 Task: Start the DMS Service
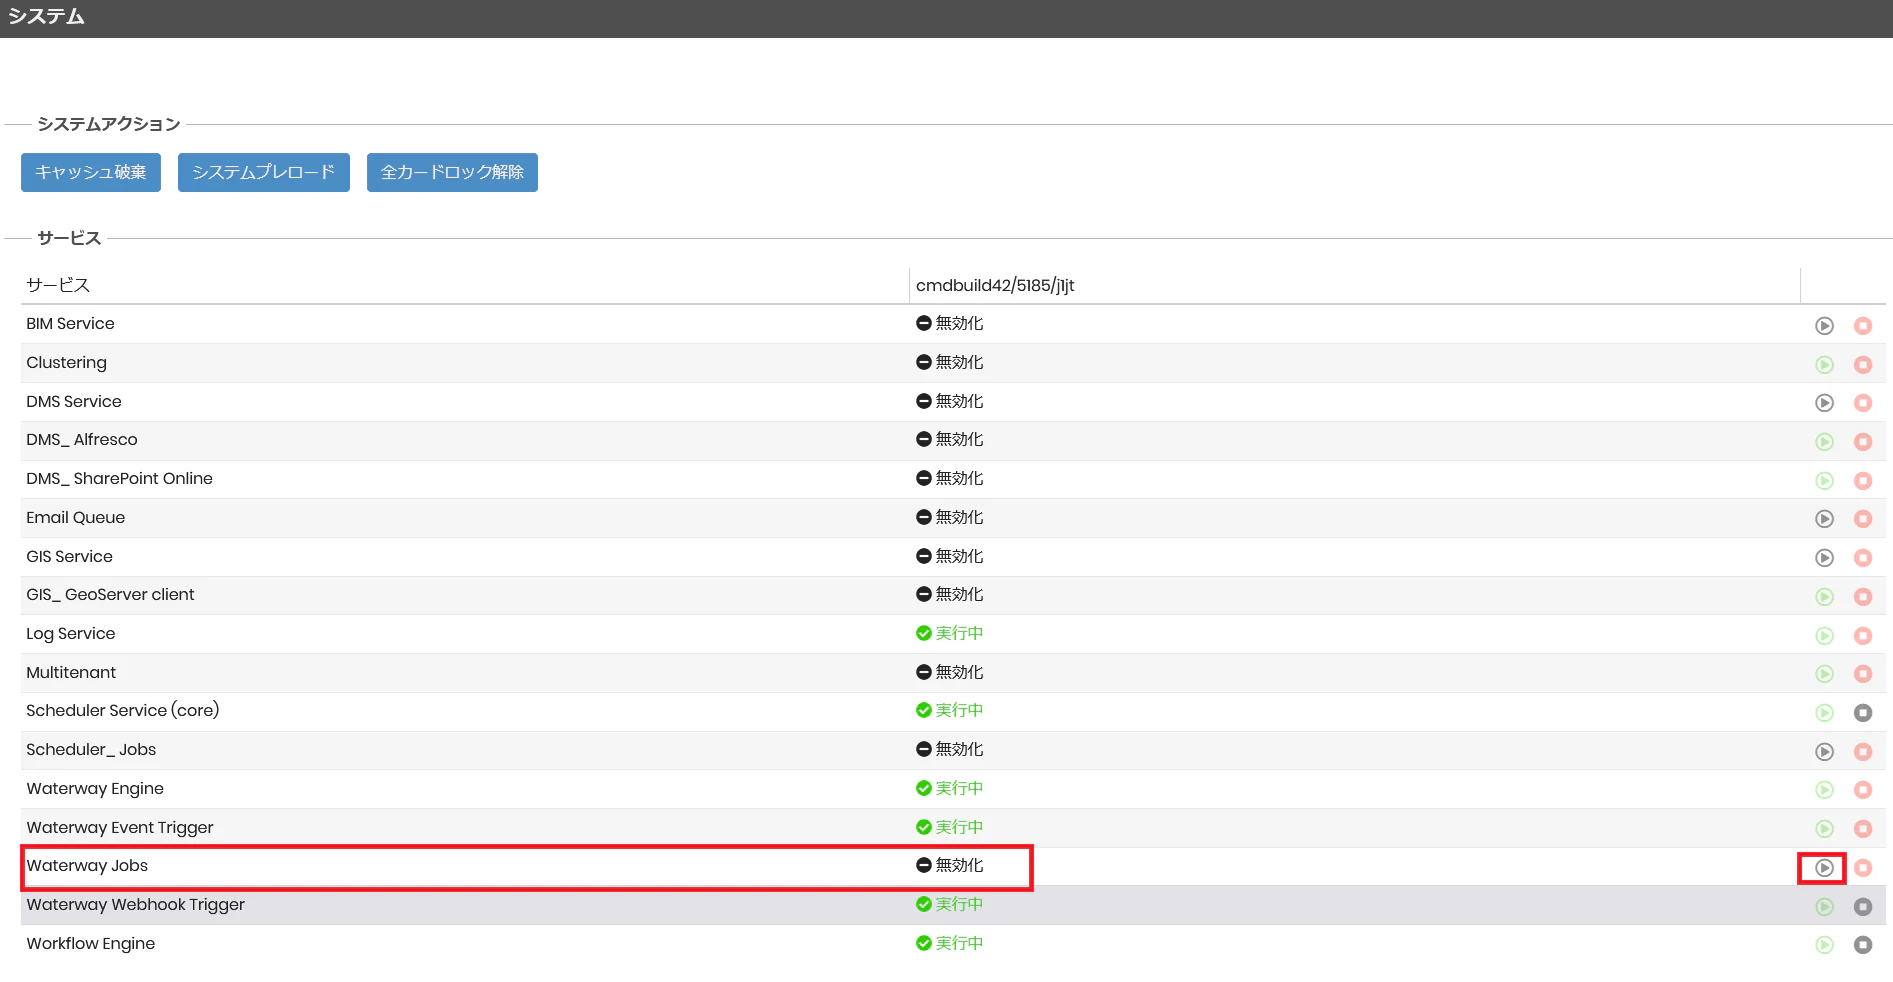click(1824, 402)
